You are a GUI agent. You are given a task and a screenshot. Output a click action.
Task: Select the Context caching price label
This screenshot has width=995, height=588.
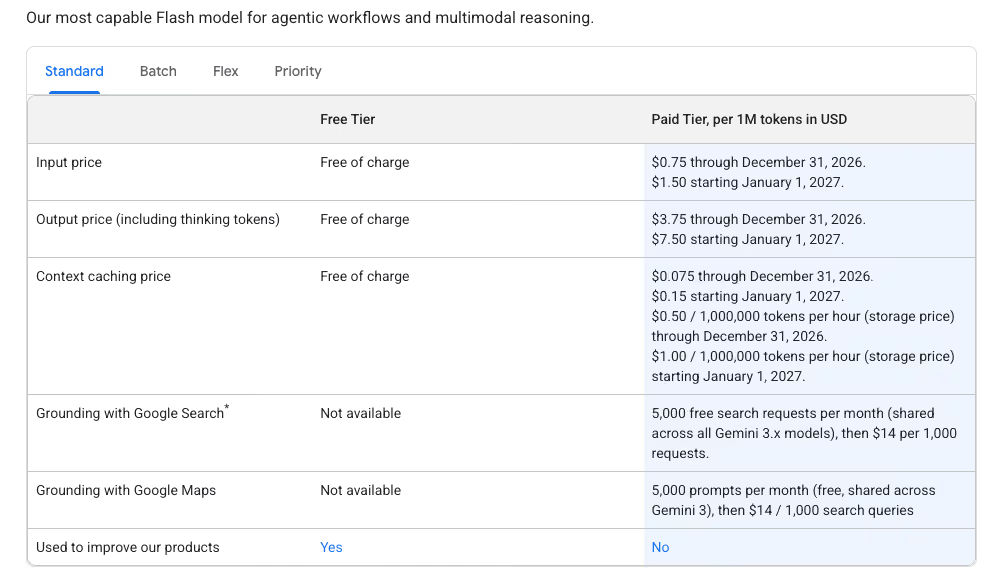103,277
